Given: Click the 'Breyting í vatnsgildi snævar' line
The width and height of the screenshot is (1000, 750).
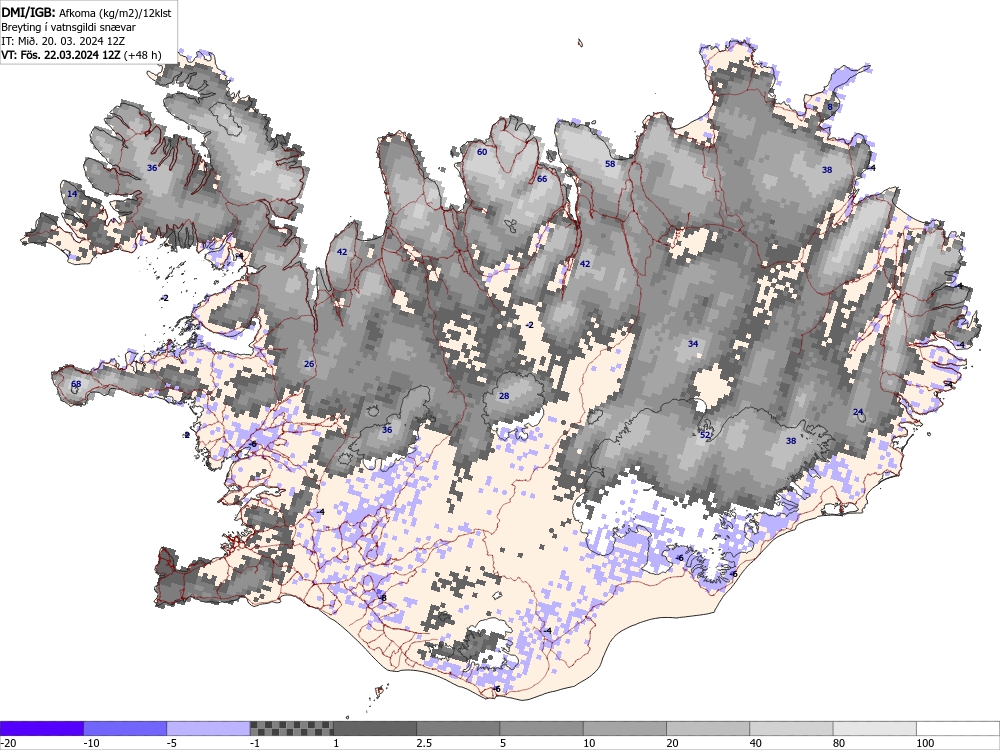Looking at the screenshot, I should [x=68, y=27].
